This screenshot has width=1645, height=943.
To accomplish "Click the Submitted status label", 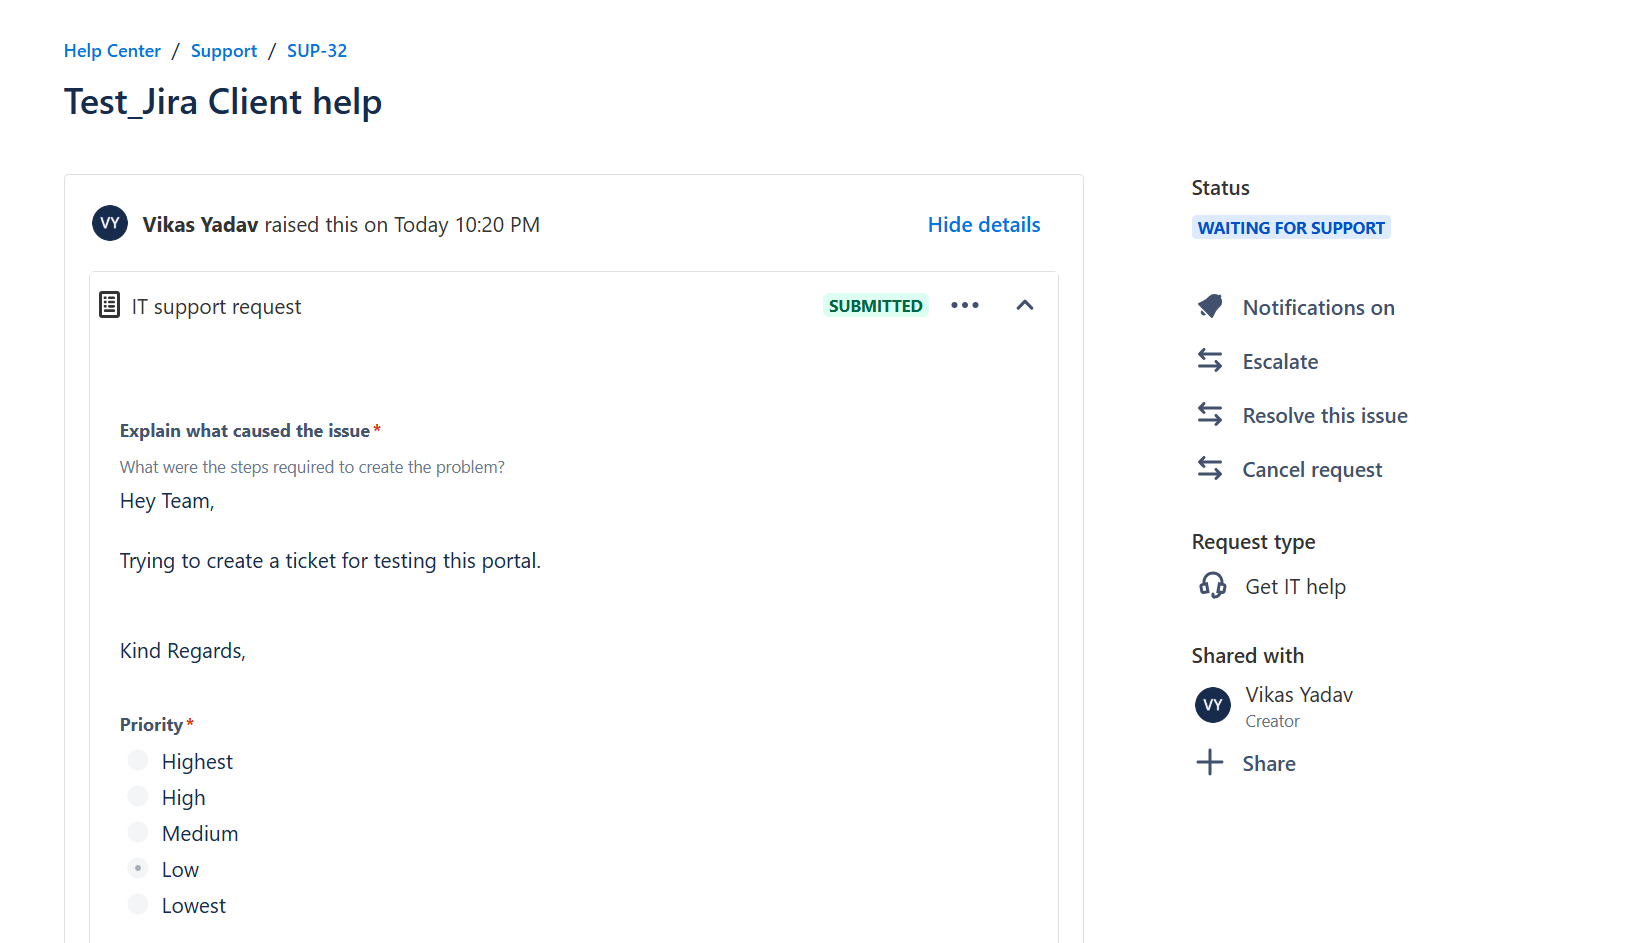I will click(875, 306).
